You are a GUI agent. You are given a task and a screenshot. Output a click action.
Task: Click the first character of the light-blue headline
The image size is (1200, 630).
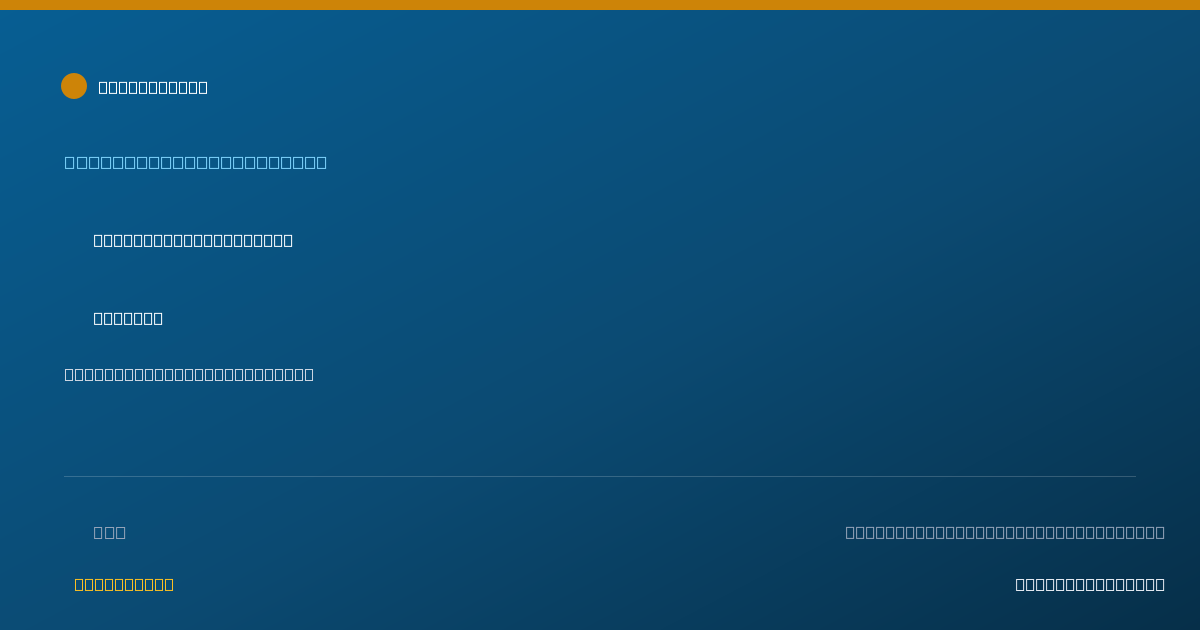click(x=70, y=162)
